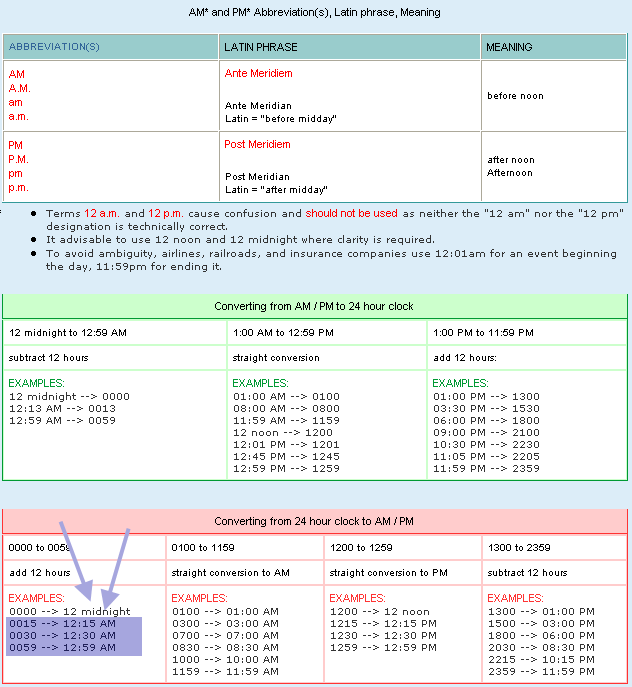Click the '0830 --> 08:30 AM' example
This screenshot has height=687, width=632.
pyautogui.click(x=225, y=648)
